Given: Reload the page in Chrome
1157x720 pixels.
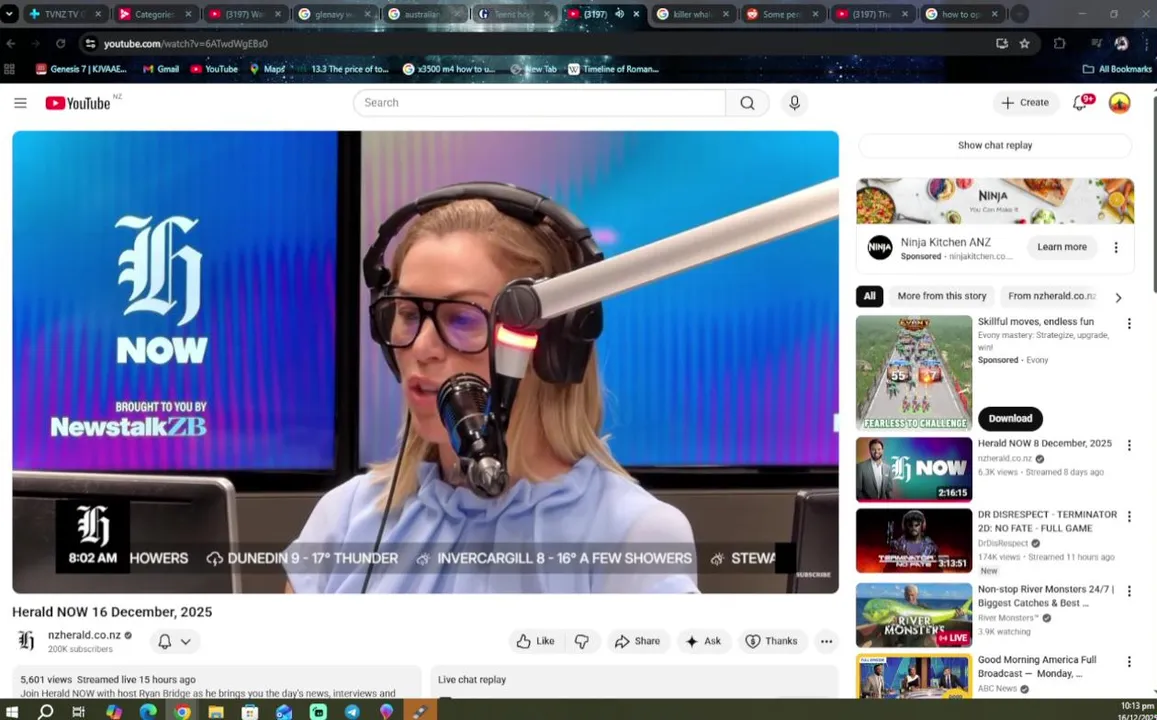Looking at the screenshot, I should 61,44.
